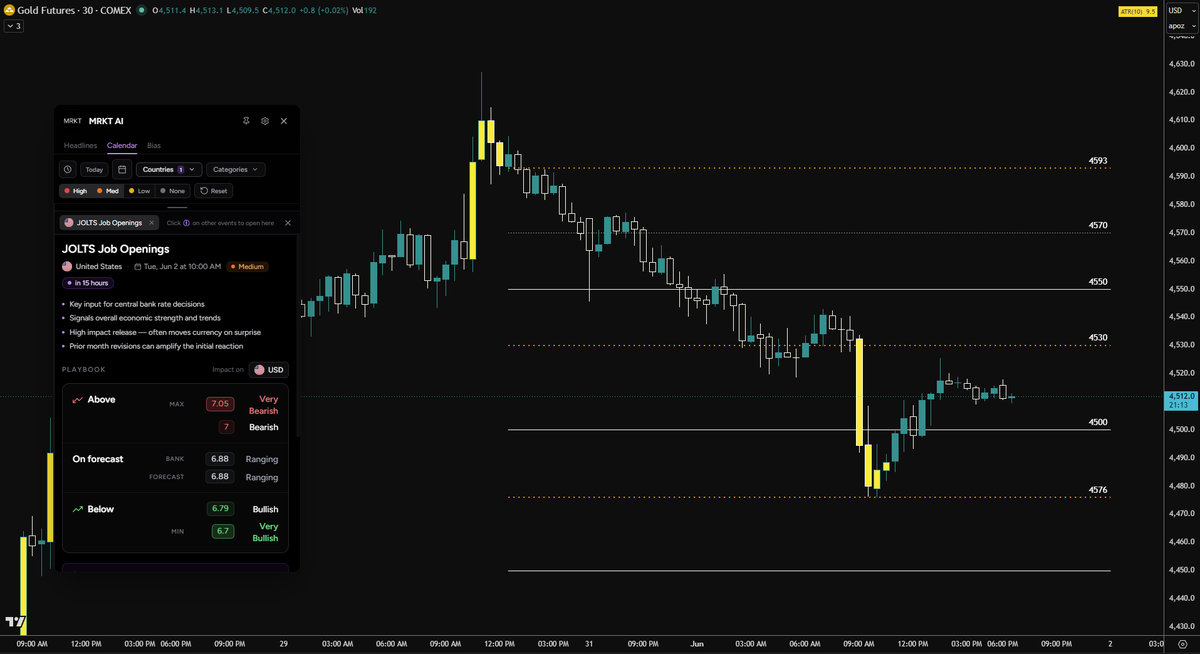The image size is (1200, 654).
Task: Open the calendar date picker icon
Action: pos(121,170)
